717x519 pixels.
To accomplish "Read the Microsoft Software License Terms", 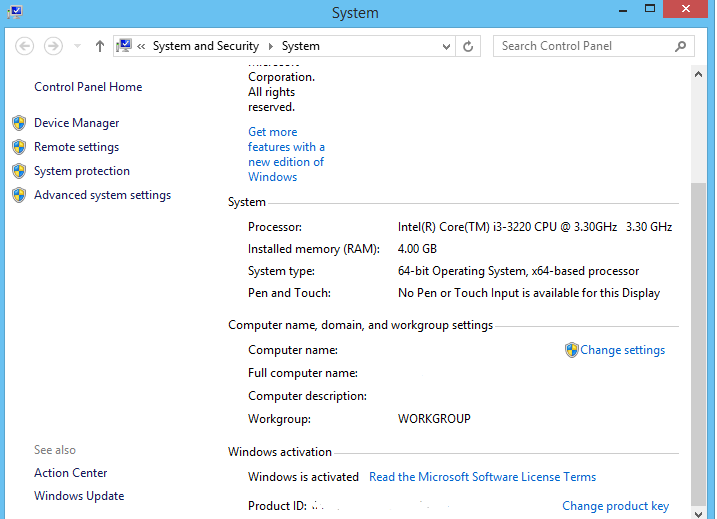I will 482,477.
